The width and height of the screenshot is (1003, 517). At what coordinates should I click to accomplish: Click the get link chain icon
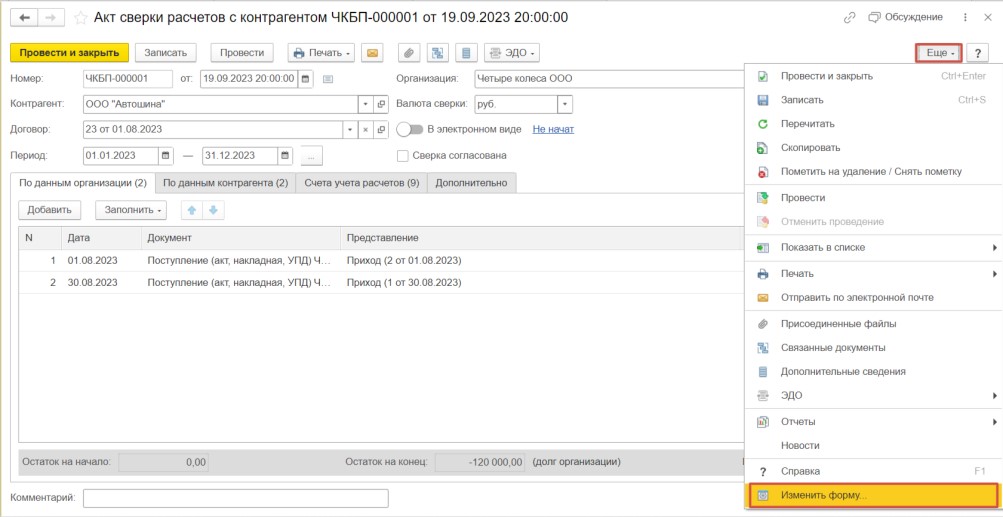[850, 18]
